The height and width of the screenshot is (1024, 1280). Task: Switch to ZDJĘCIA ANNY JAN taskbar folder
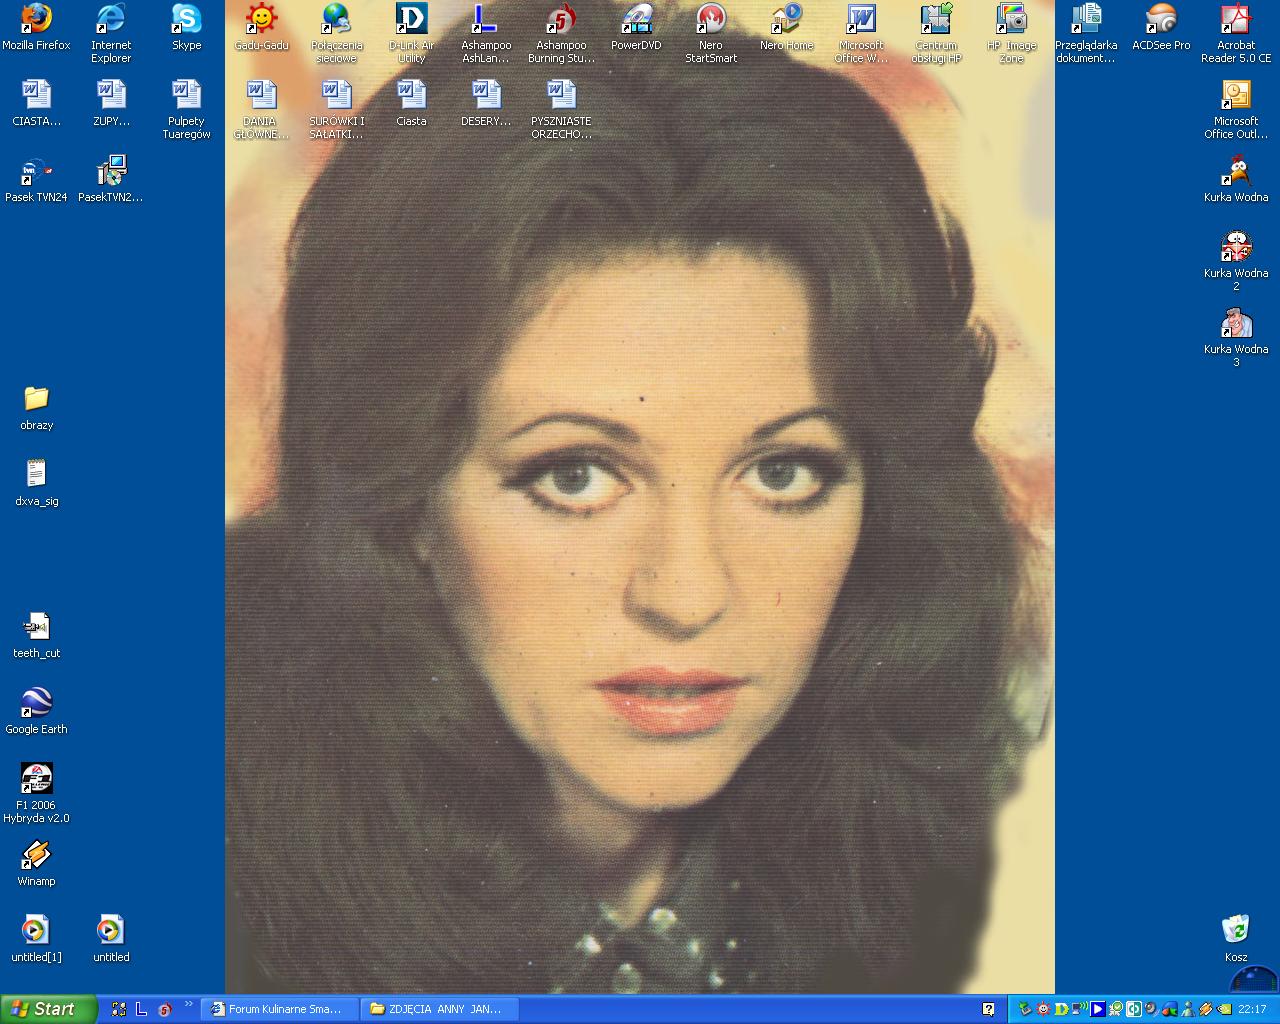tap(438, 1009)
